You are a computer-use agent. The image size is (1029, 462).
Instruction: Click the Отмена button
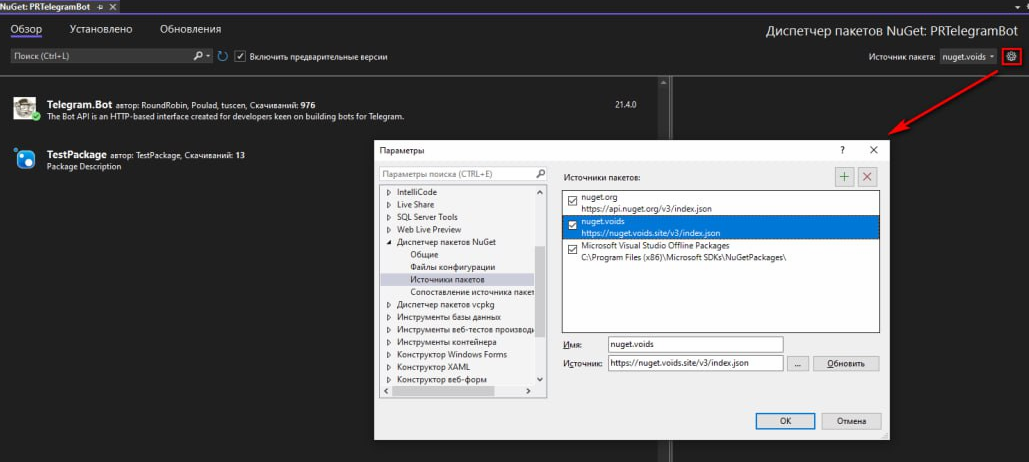click(x=852, y=421)
